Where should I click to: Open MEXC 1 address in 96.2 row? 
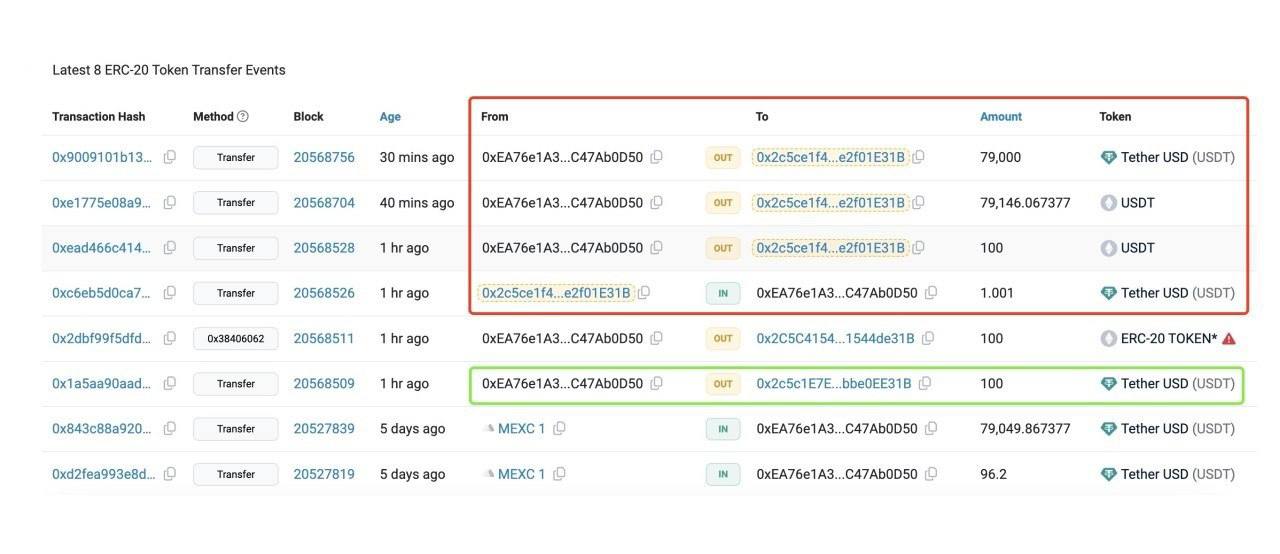521,474
